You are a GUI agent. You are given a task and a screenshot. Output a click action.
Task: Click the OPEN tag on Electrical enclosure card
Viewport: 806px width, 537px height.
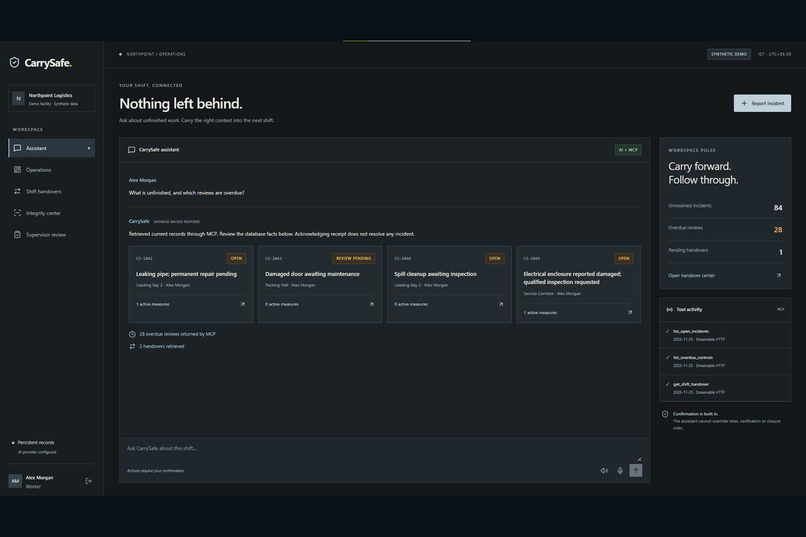(x=624, y=258)
